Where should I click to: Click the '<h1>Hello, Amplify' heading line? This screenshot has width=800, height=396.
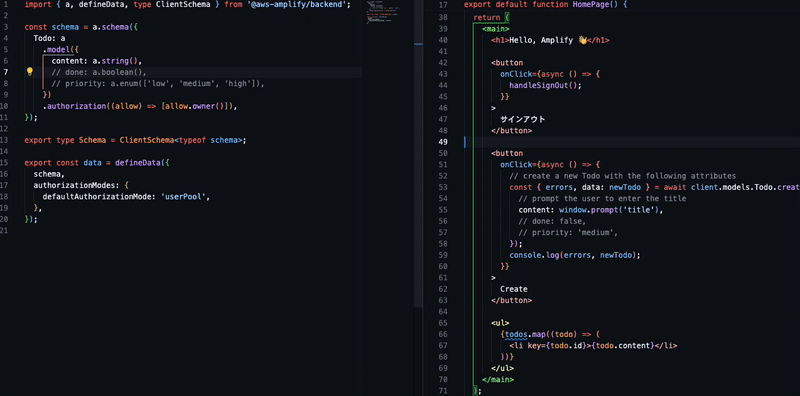tap(550, 40)
